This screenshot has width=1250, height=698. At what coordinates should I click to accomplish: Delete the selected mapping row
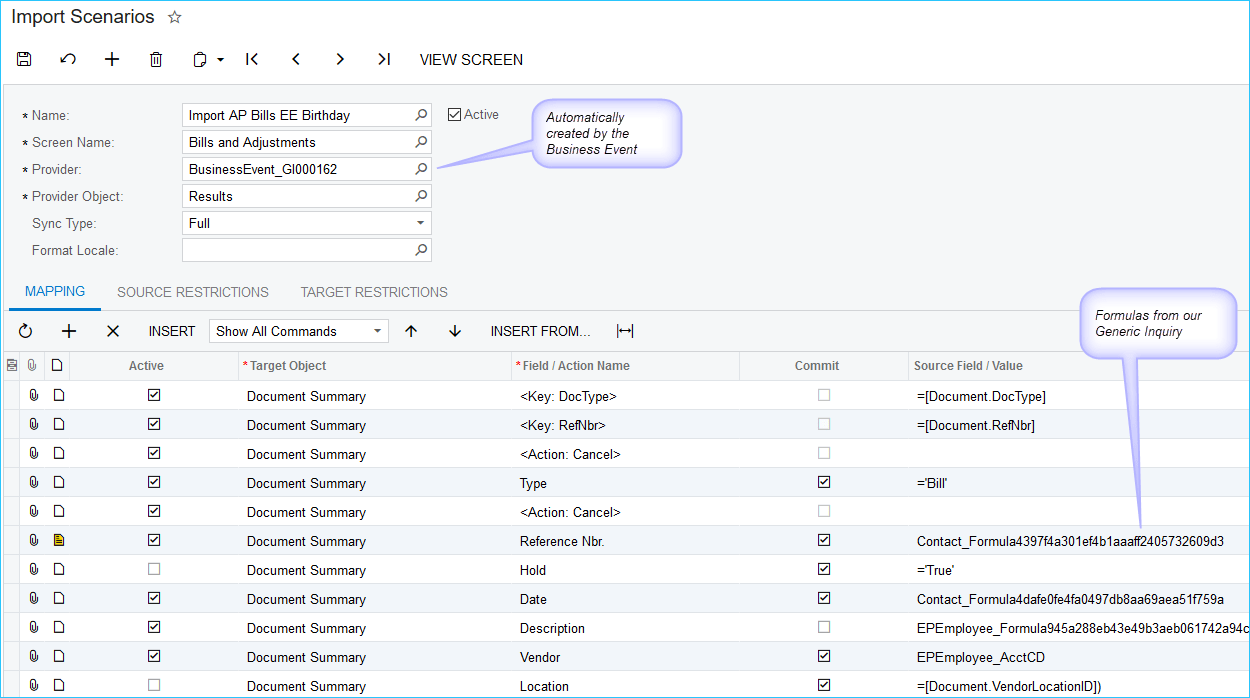click(113, 331)
